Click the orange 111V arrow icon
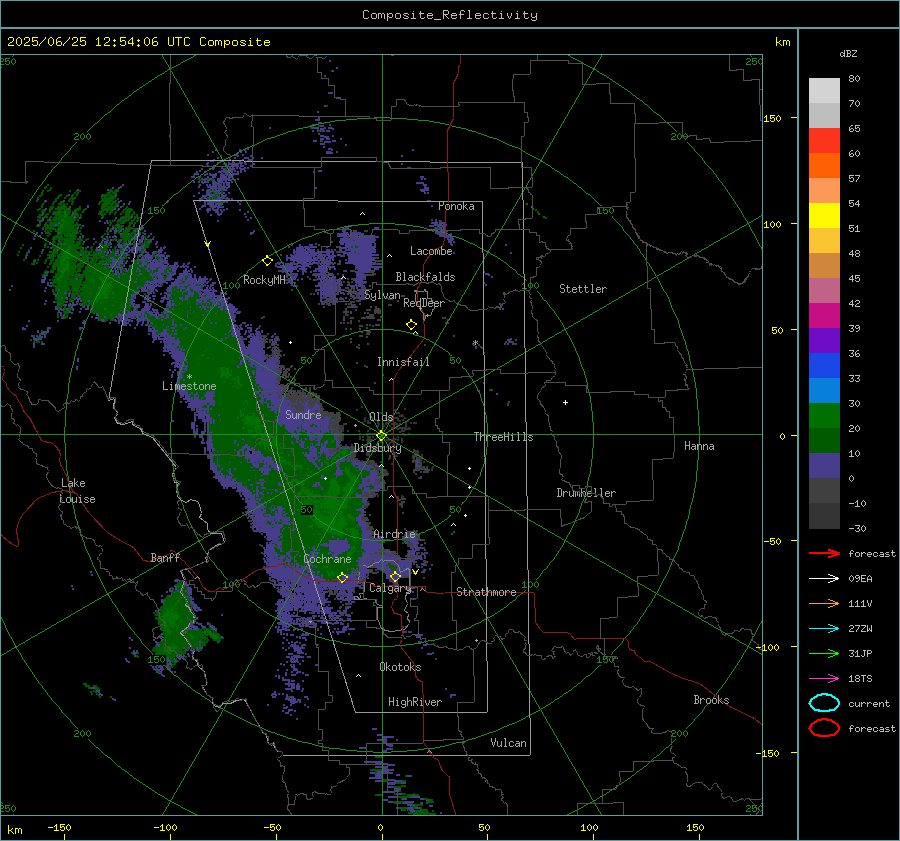 pos(824,603)
